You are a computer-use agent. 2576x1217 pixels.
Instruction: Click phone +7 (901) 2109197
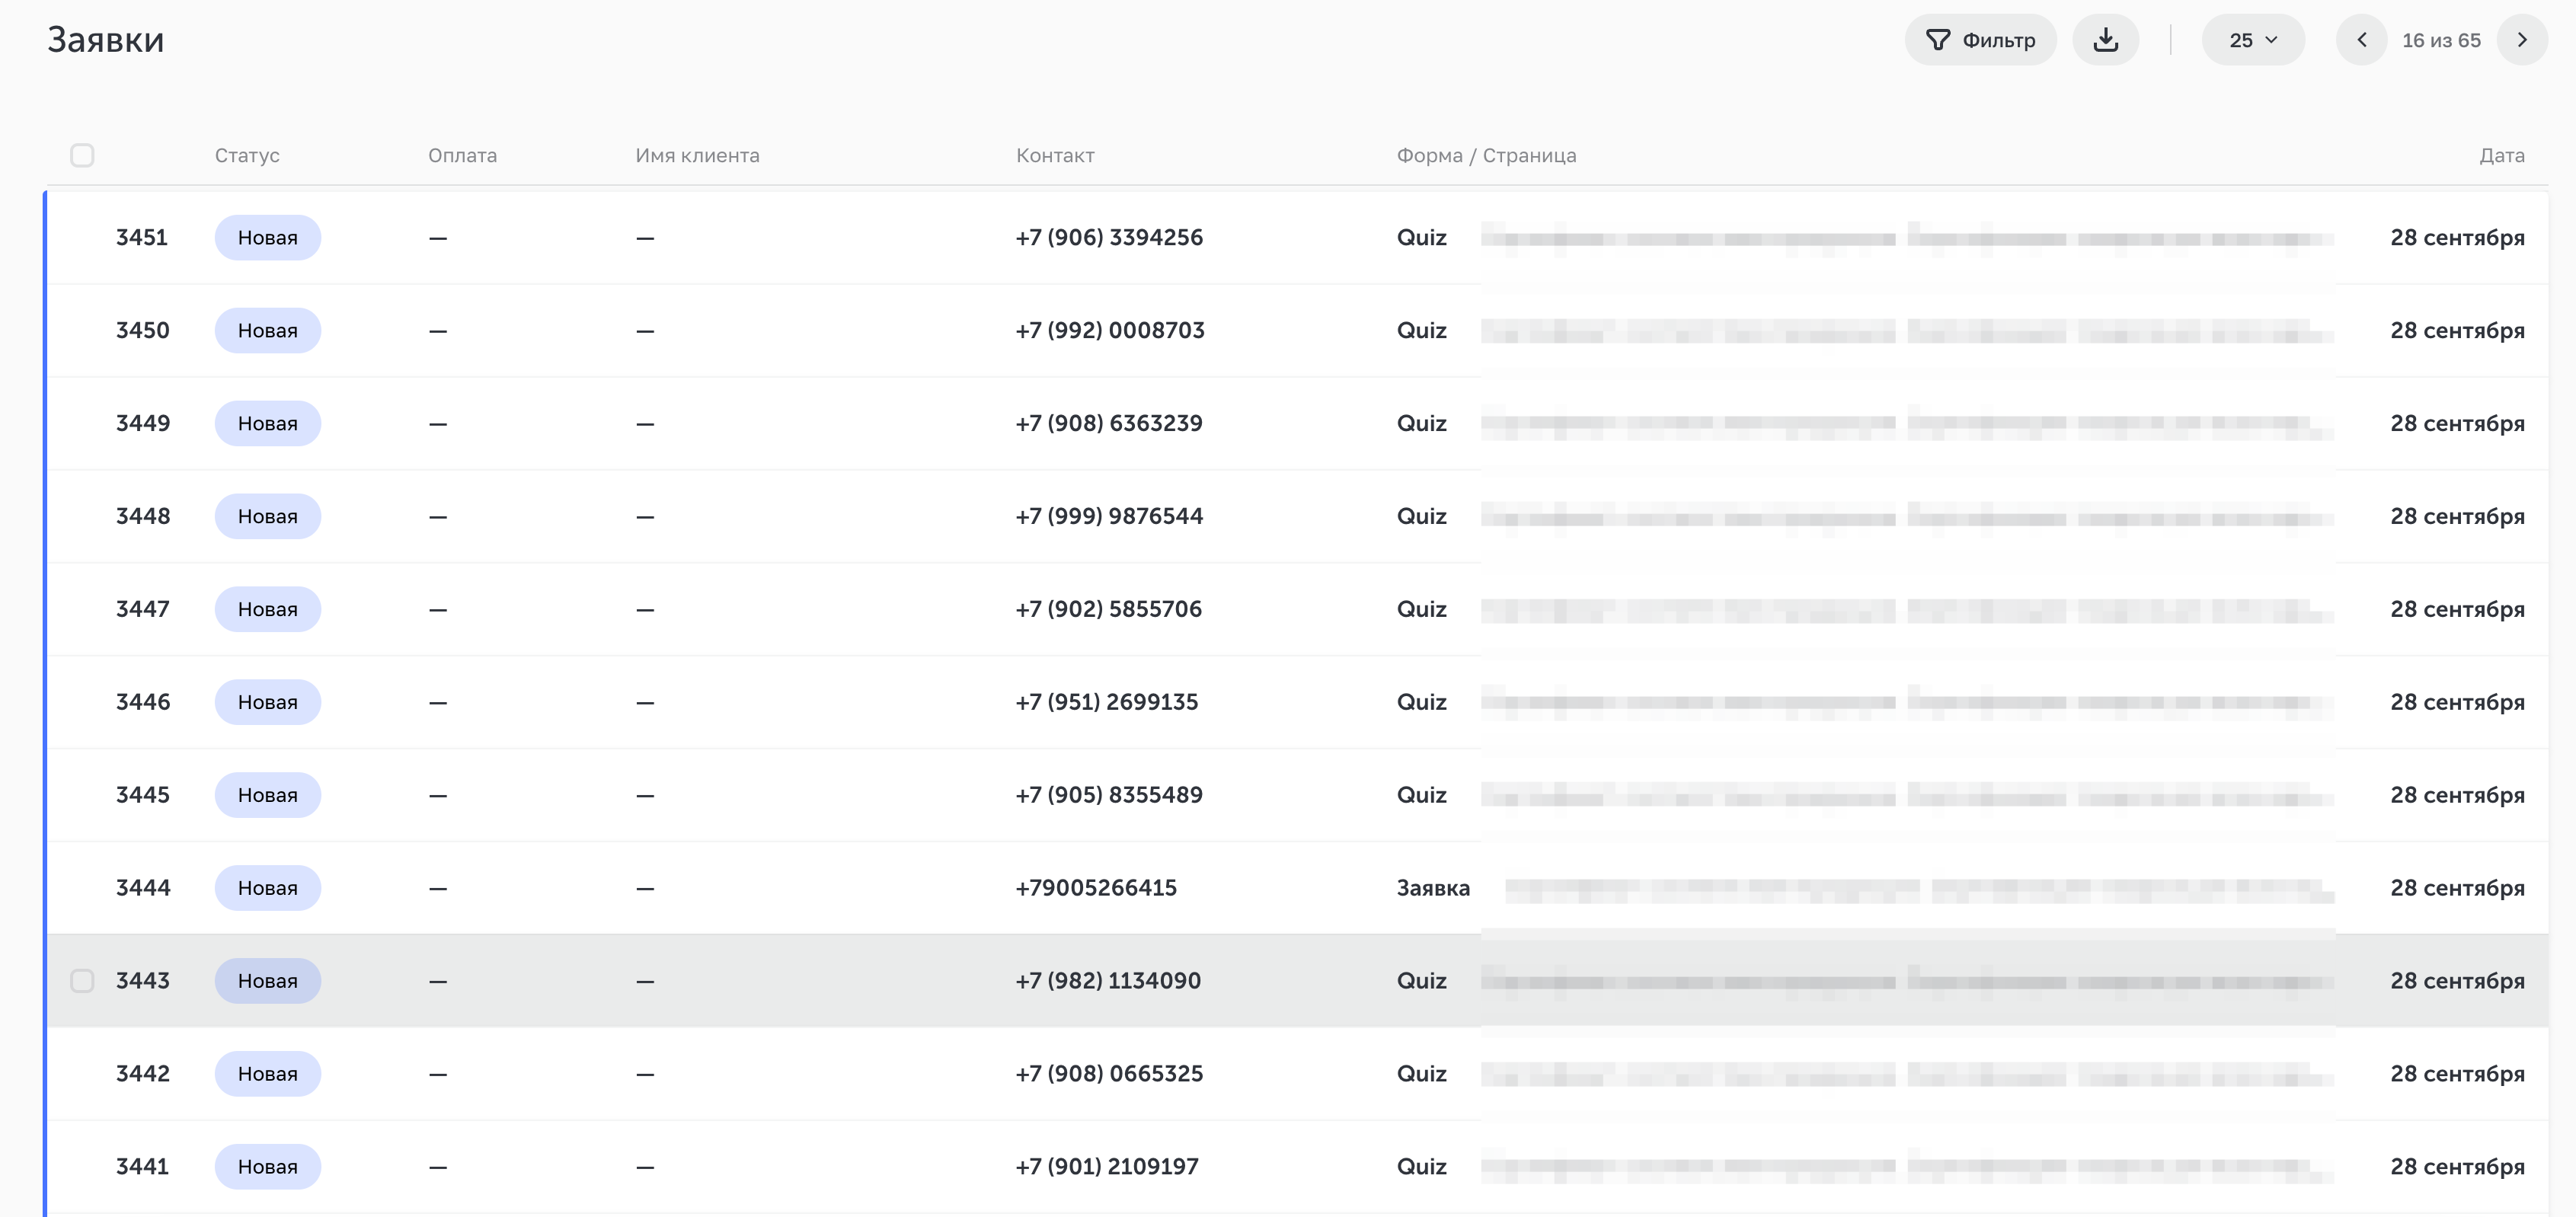click(x=1107, y=1167)
